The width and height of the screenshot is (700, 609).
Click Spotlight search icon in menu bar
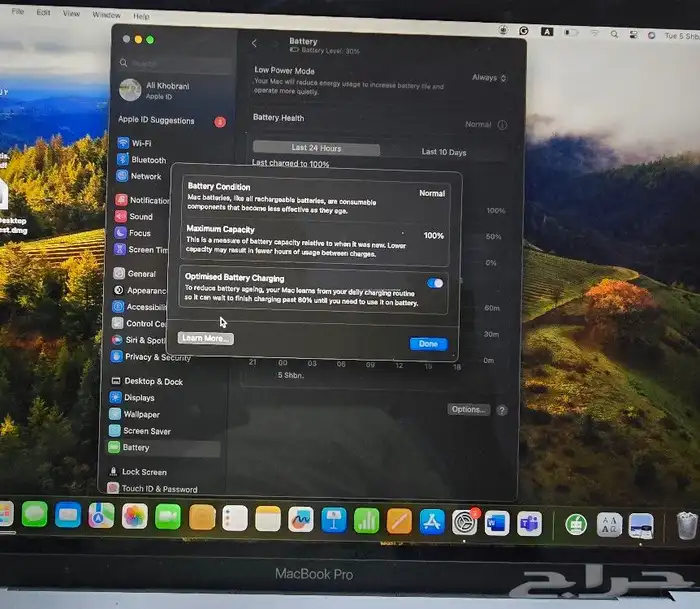pyautogui.click(x=614, y=34)
